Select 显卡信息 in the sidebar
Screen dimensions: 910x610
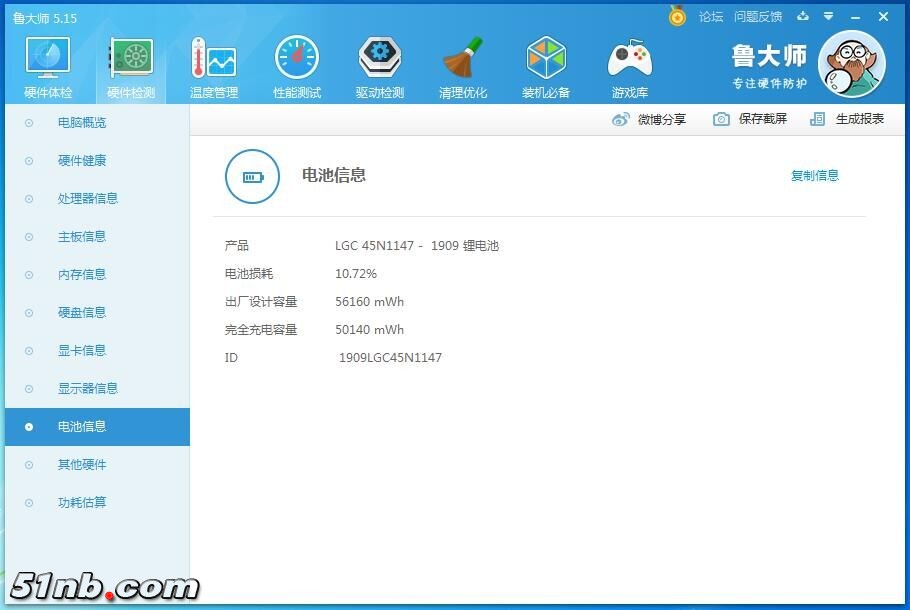coord(82,350)
